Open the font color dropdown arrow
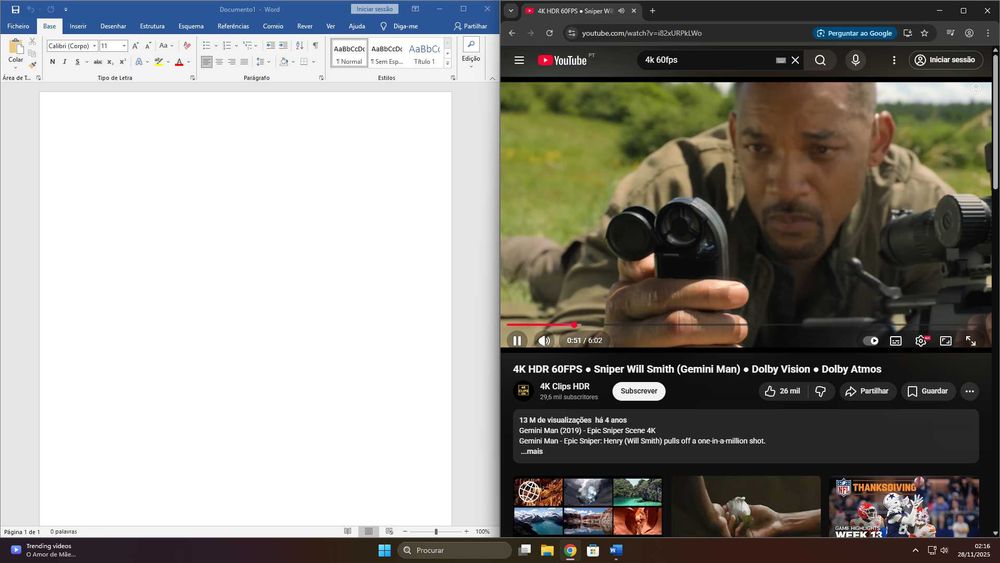The height and width of the screenshot is (563, 1000). pos(188,62)
